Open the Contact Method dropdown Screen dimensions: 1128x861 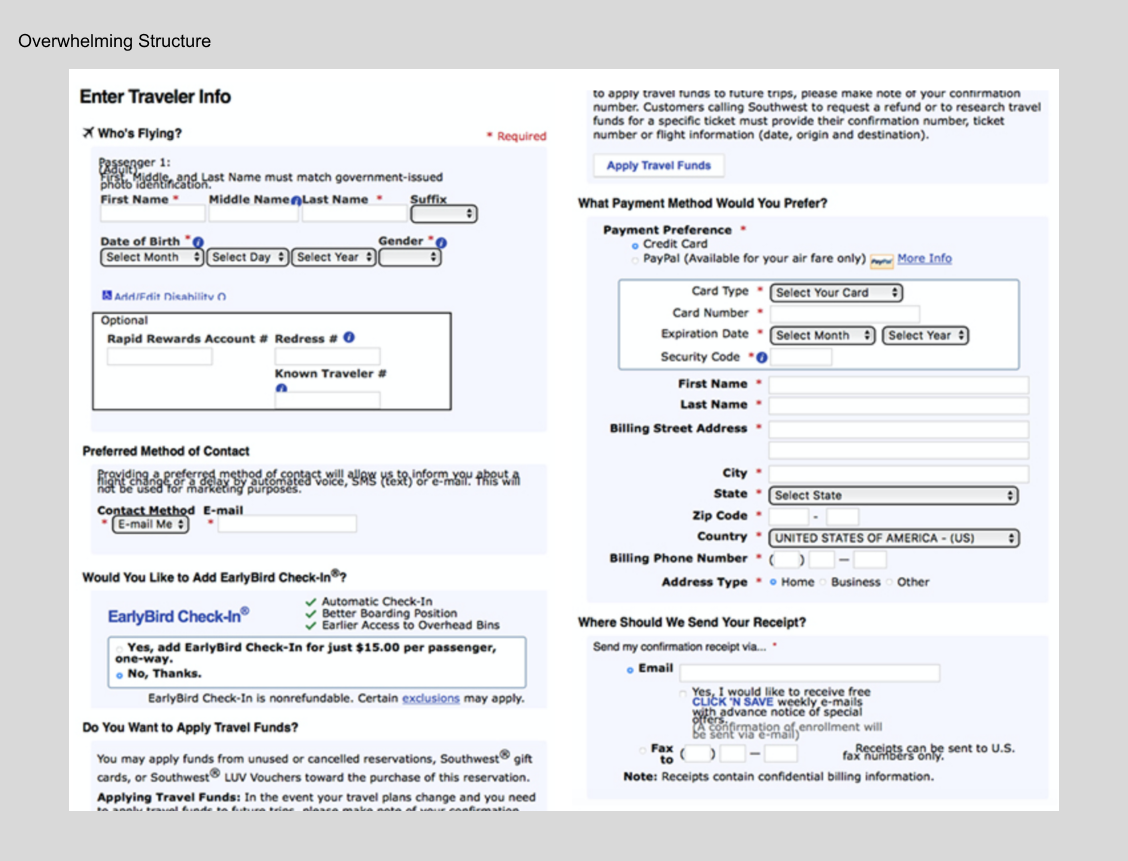[150, 524]
